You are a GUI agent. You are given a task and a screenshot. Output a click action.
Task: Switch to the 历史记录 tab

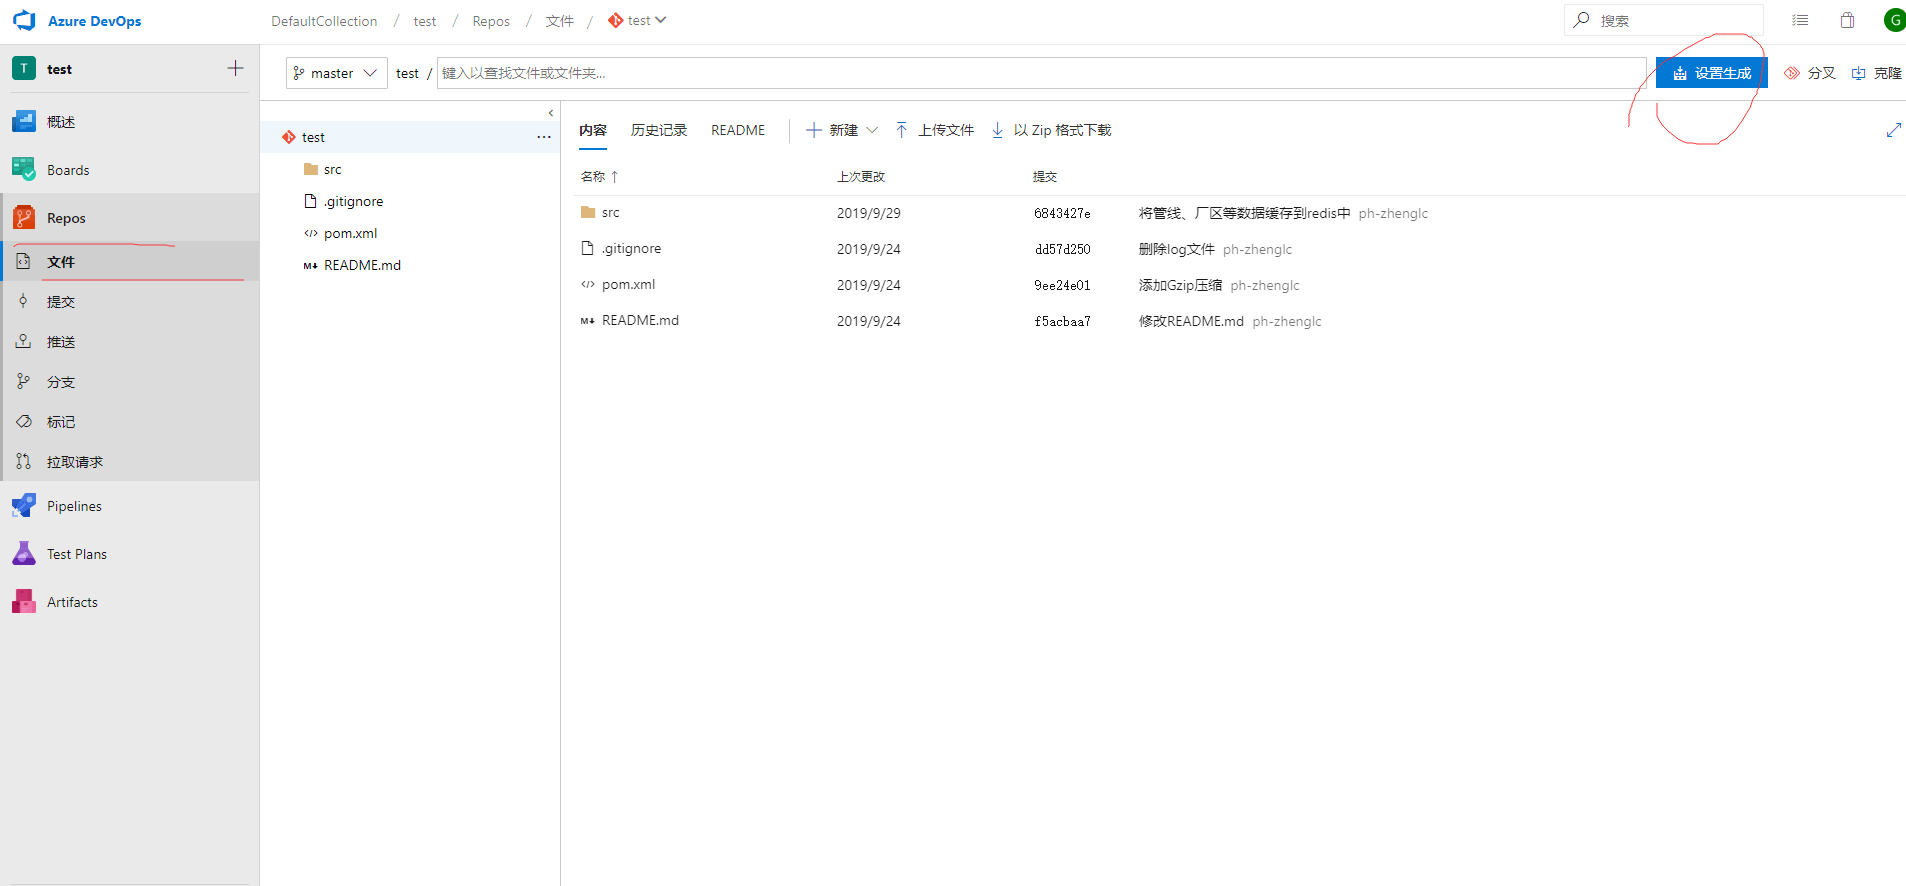[658, 130]
